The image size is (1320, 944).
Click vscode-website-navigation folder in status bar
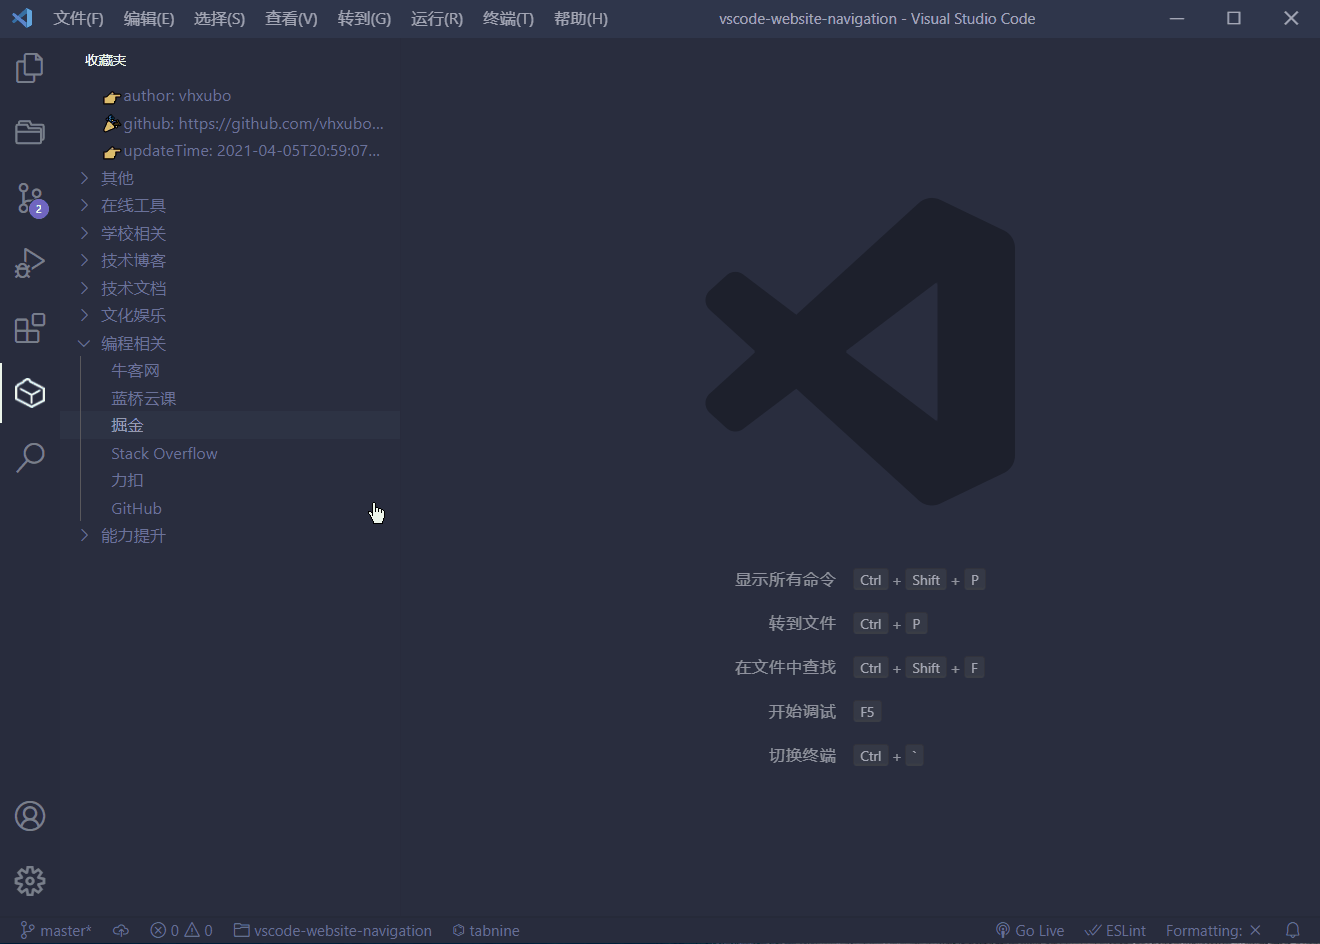pyautogui.click(x=333, y=930)
